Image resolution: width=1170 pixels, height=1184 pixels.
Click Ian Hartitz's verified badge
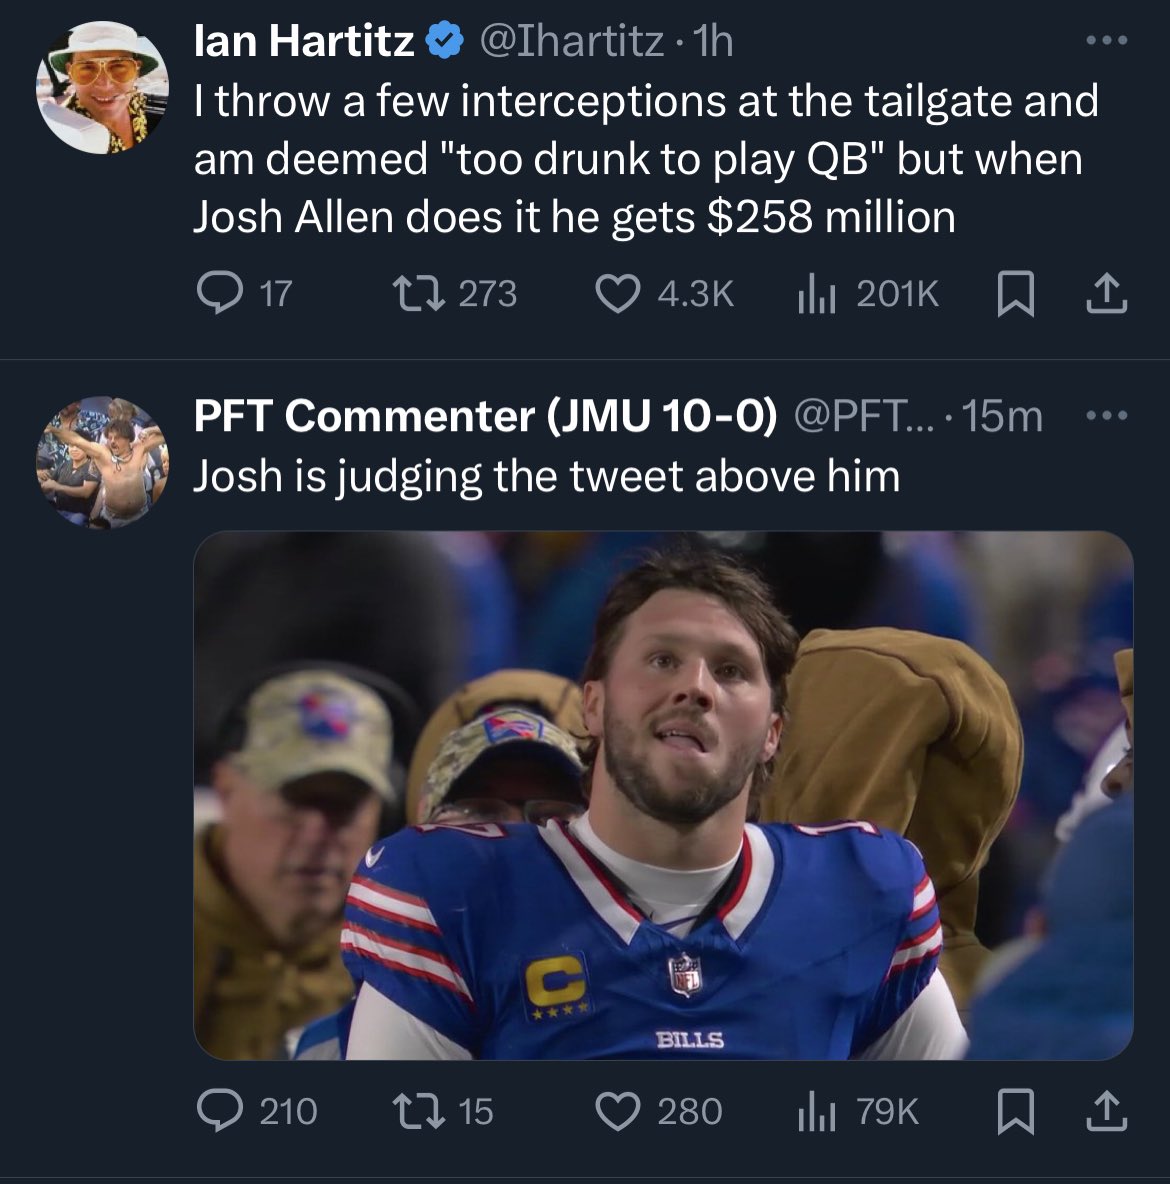pos(446,41)
